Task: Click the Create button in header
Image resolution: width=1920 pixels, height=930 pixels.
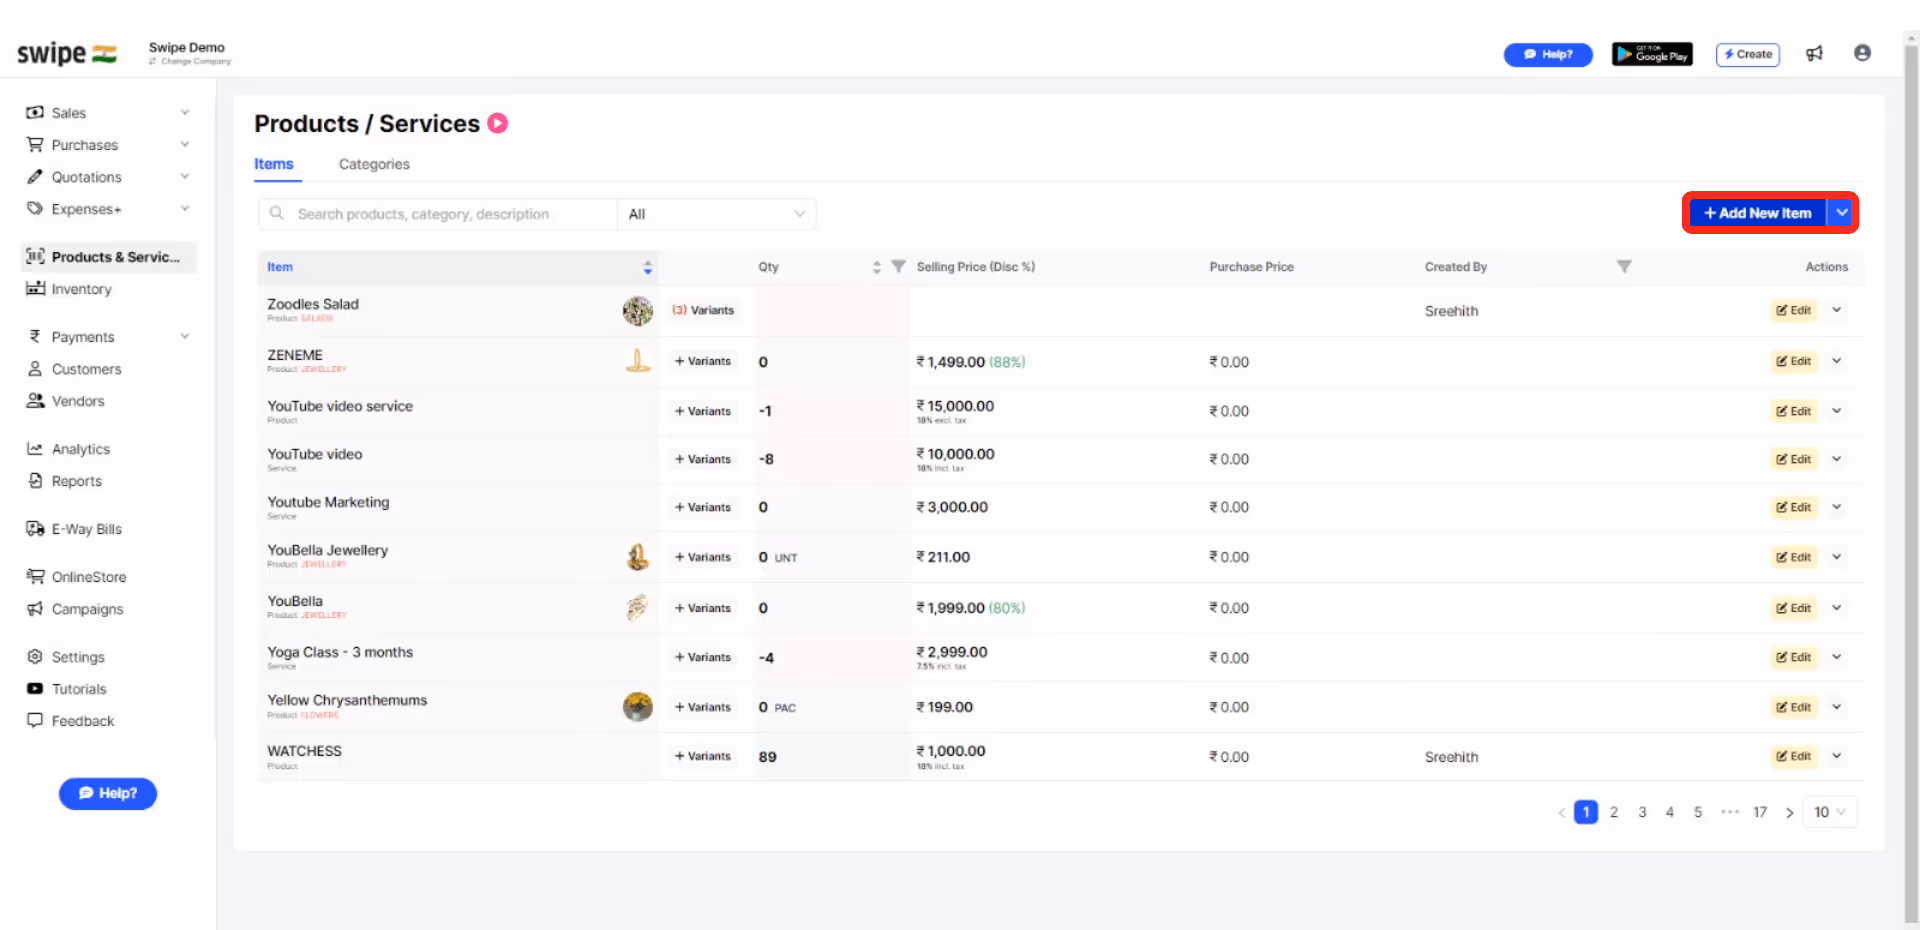Action: click(x=1748, y=54)
